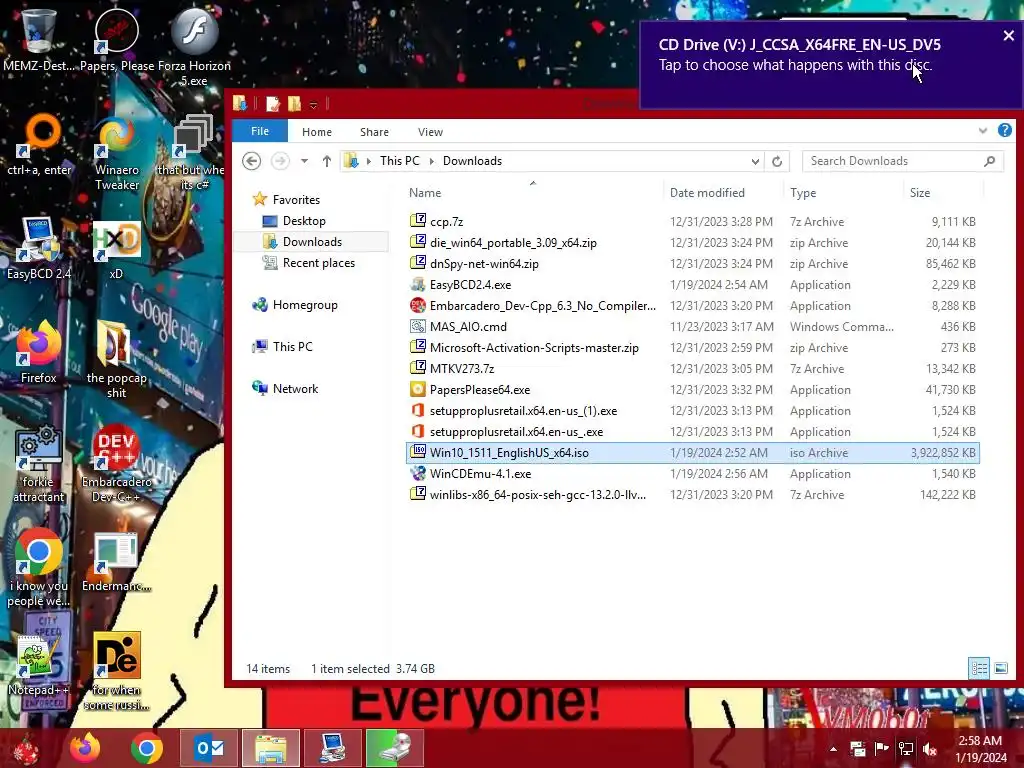Go up one folder level
1024x768 pixels.
327,161
